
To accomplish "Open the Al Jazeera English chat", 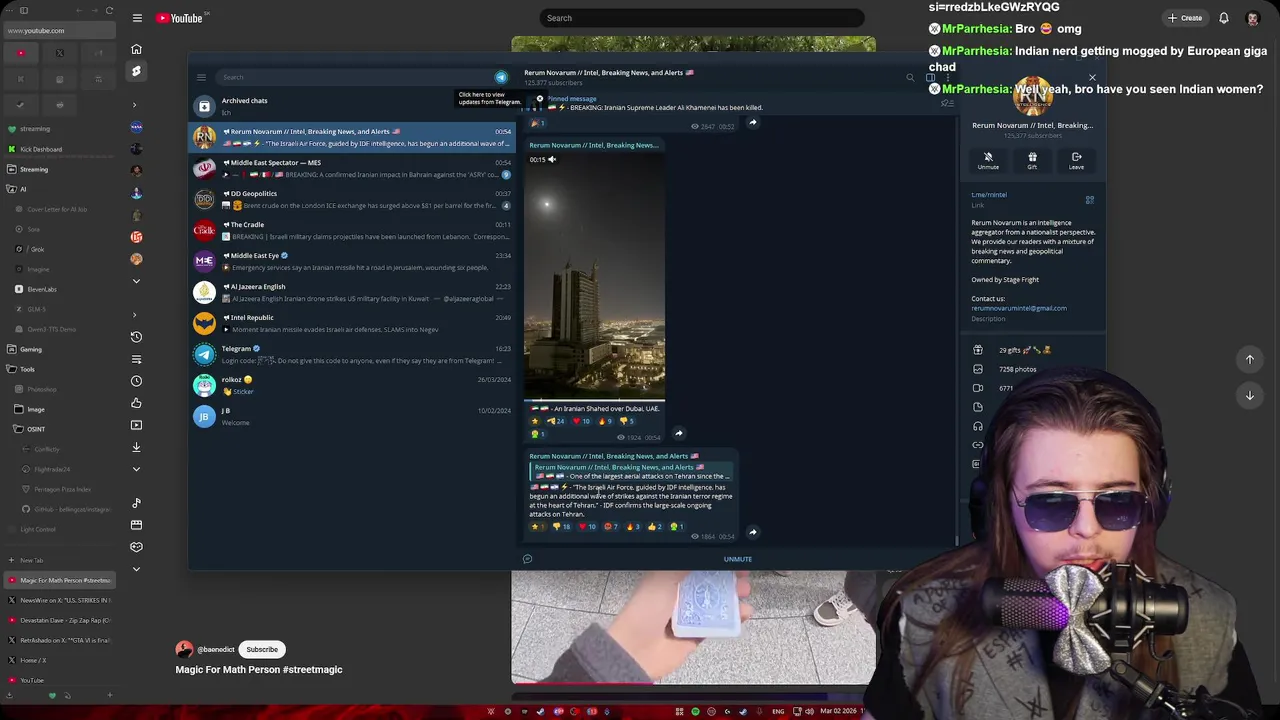I will point(352,292).
